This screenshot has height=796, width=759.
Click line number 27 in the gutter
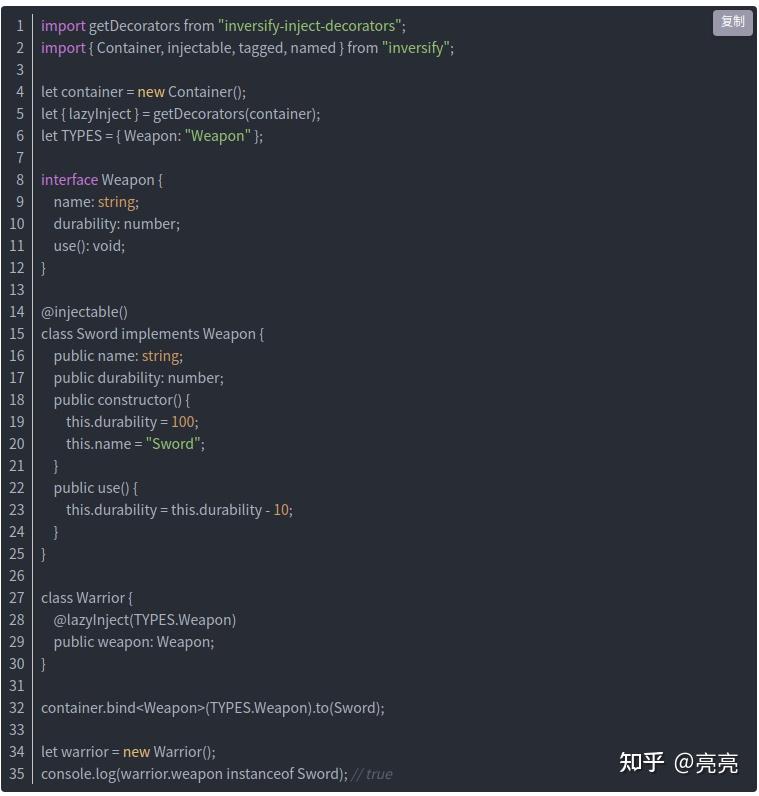[x=16, y=598]
